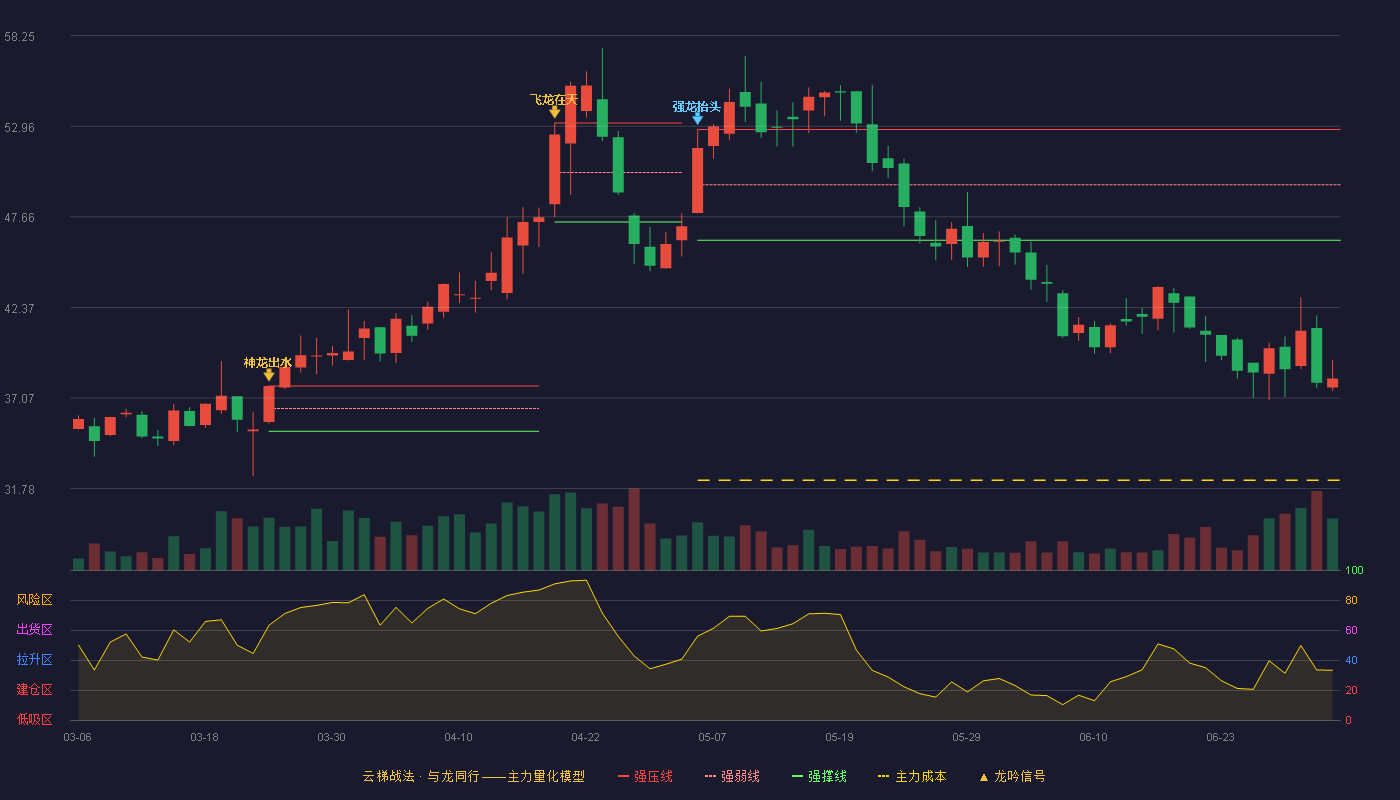Click the 31.78 price axis label
Viewport: 1400px width, 800px height.
coord(19,489)
